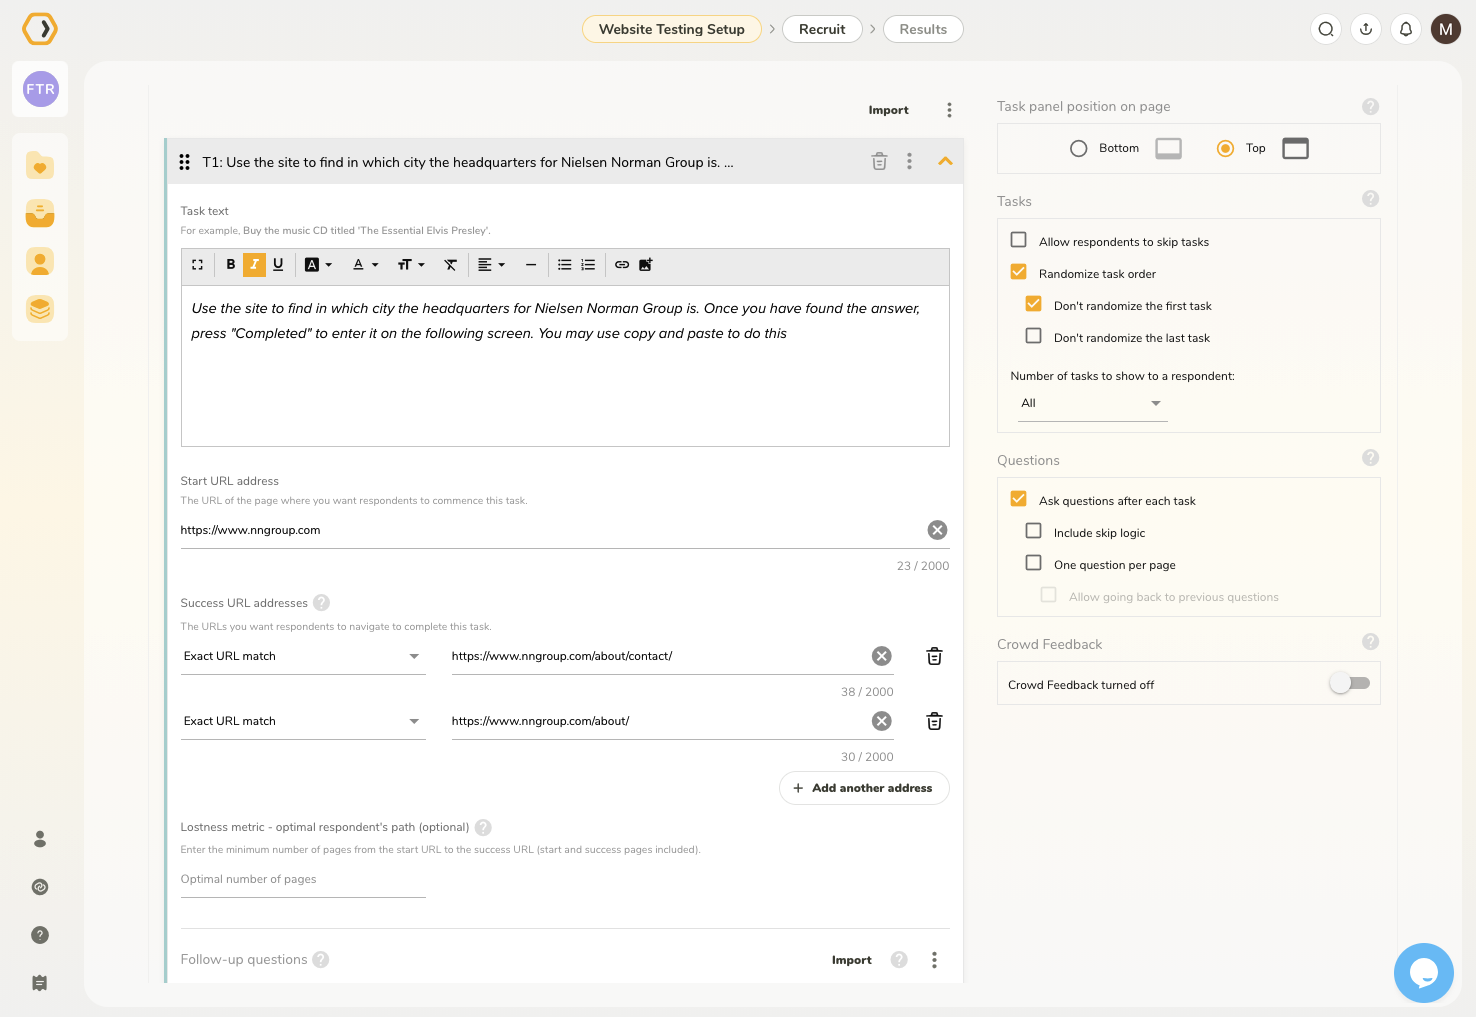Open the folder with heart sidebar icon
1476x1017 pixels.
40,165
